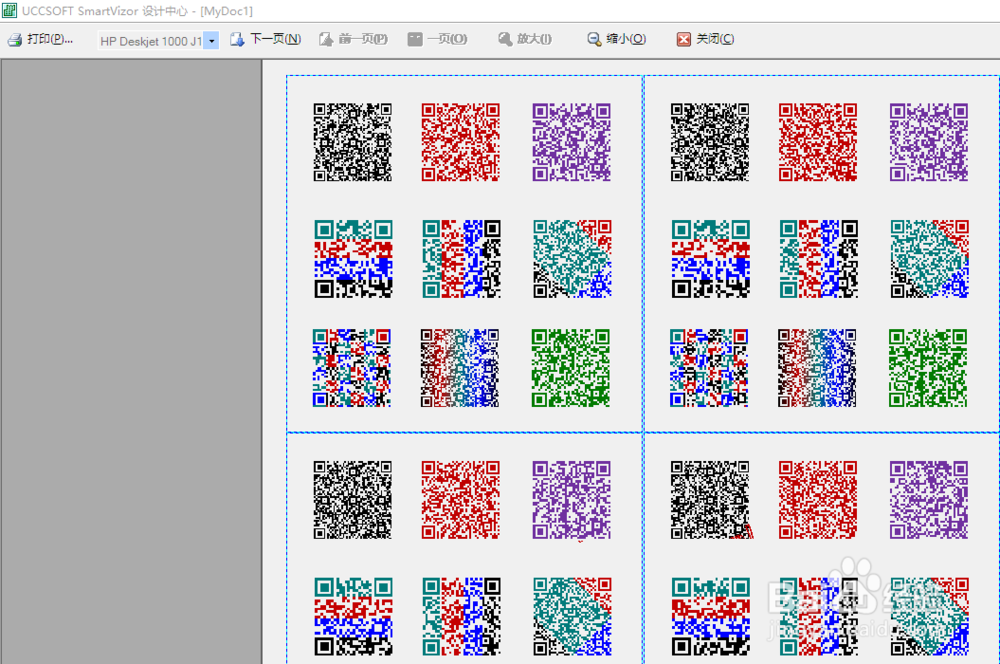Select green QR code in top-left label
This screenshot has height=664, width=1000.
[x=571, y=368]
